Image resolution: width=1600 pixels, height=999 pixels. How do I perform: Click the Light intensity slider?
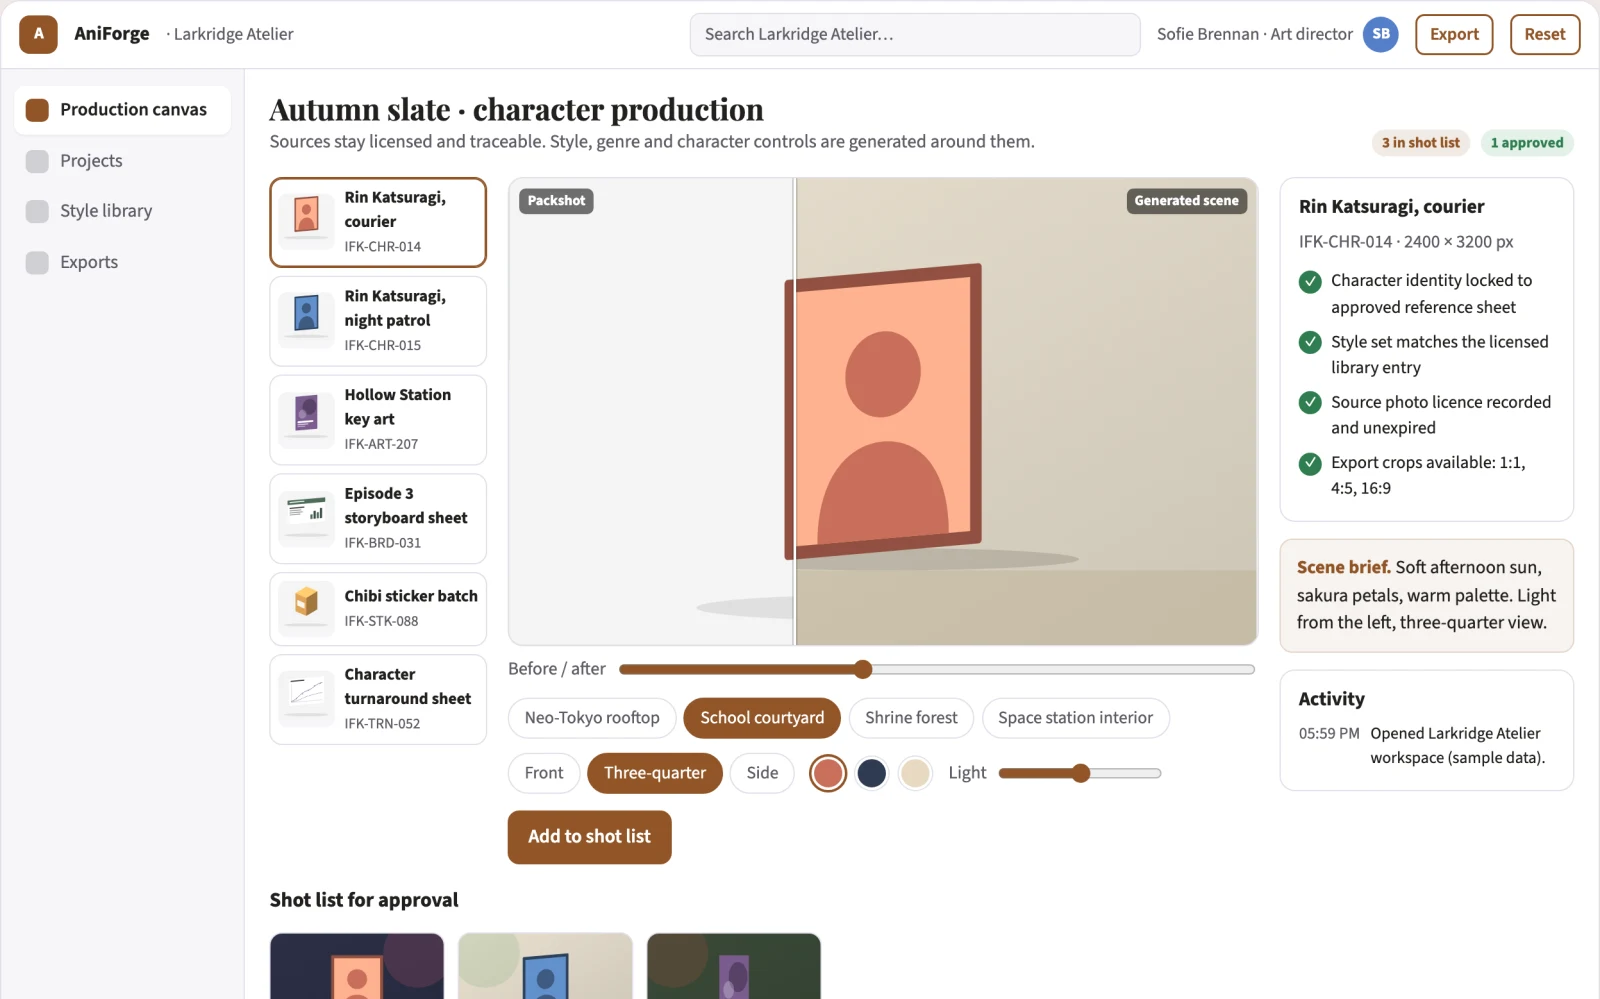click(x=1080, y=773)
